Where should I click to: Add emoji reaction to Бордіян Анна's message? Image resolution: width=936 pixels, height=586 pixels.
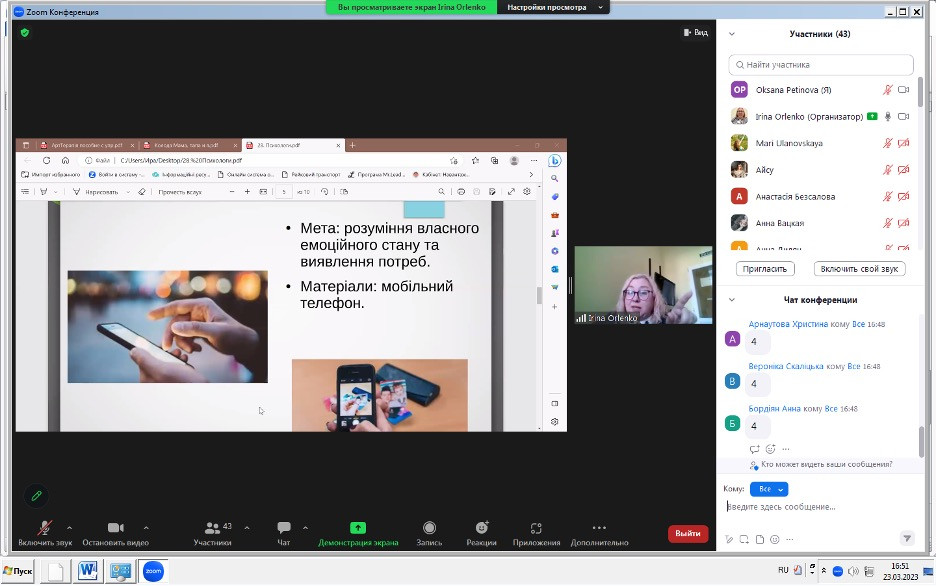click(x=771, y=449)
